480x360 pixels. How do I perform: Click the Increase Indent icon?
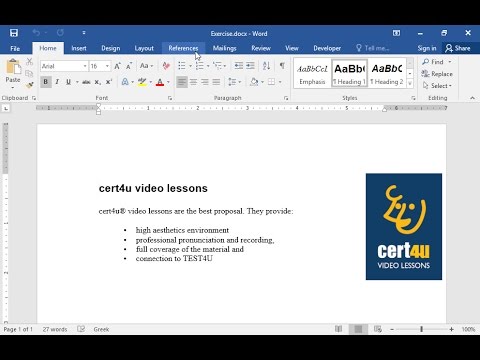(250, 66)
